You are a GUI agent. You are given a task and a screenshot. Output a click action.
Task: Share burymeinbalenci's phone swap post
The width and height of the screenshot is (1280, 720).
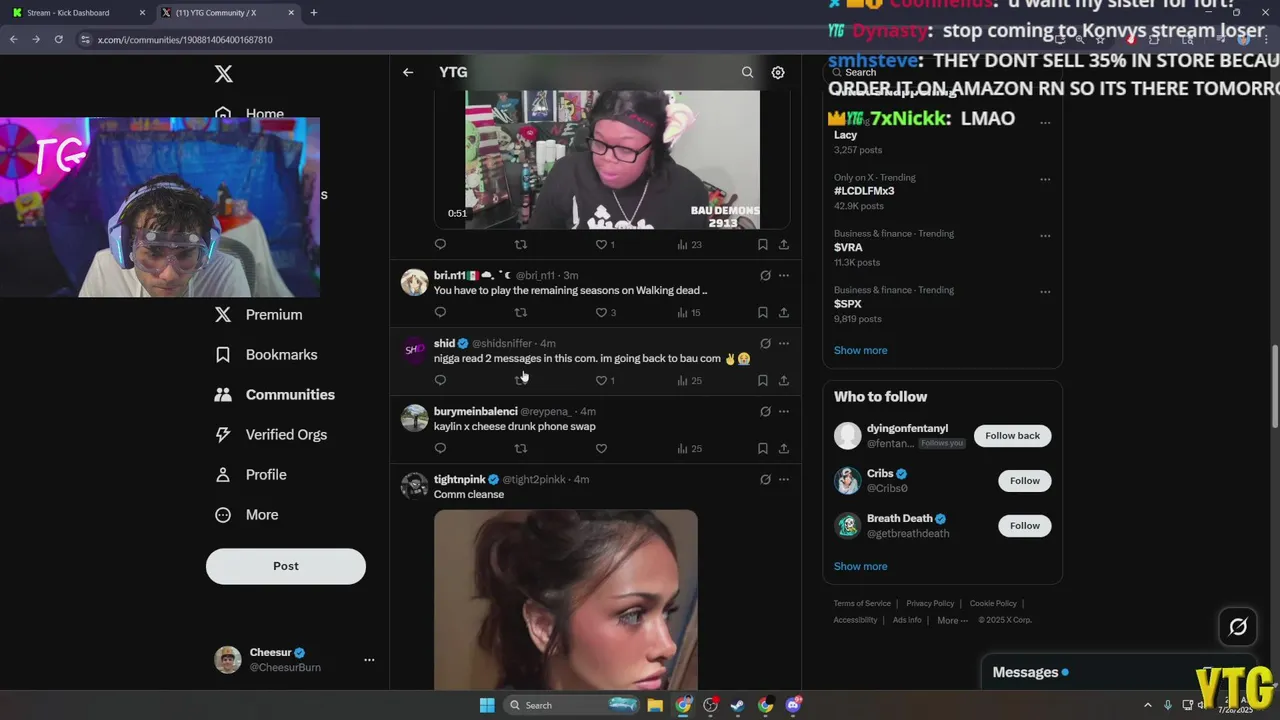point(784,448)
